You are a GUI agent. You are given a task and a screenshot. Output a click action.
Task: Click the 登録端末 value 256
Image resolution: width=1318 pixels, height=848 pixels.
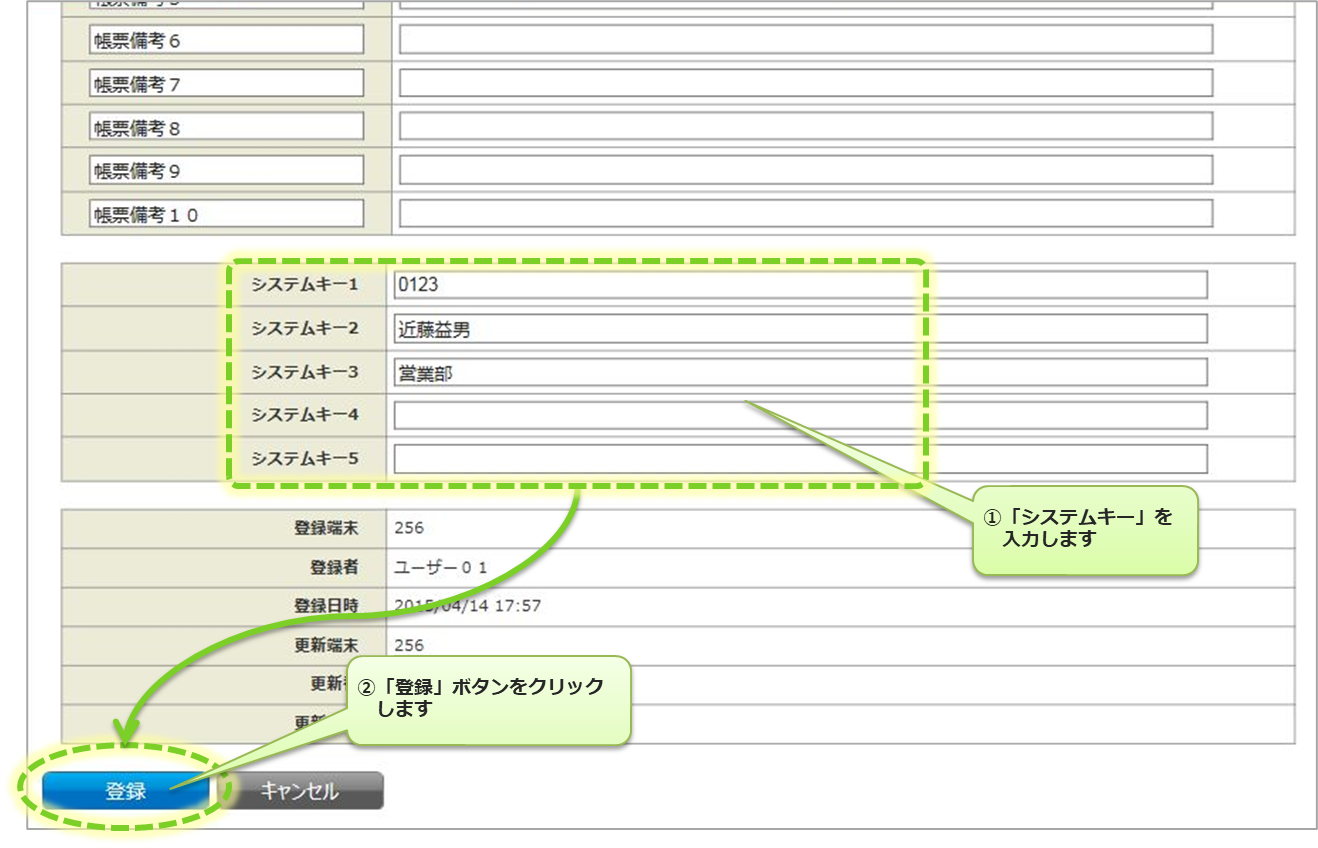click(x=409, y=528)
